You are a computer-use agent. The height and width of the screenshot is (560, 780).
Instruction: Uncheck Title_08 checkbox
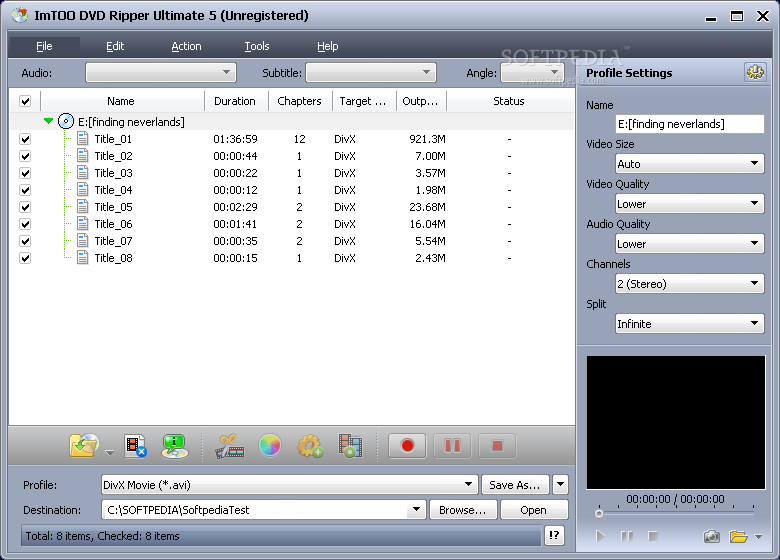pos(25,258)
